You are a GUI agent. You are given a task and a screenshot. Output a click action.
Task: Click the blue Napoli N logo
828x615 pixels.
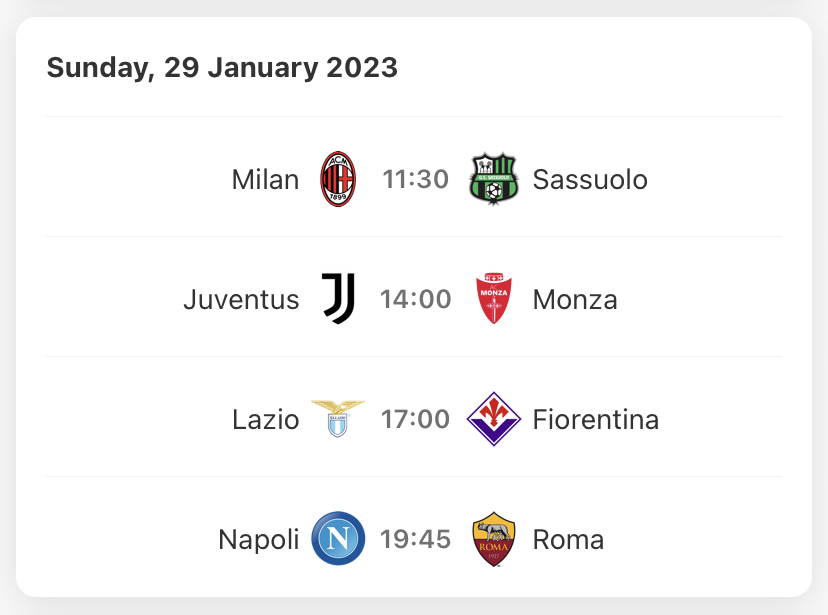pyautogui.click(x=338, y=538)
